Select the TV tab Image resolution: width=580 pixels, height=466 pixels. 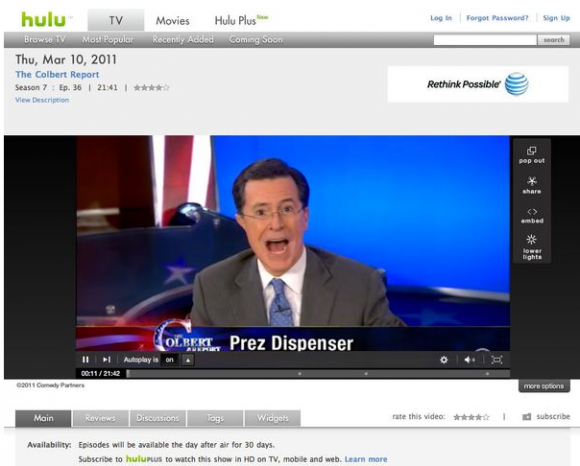tap(116, 20)
